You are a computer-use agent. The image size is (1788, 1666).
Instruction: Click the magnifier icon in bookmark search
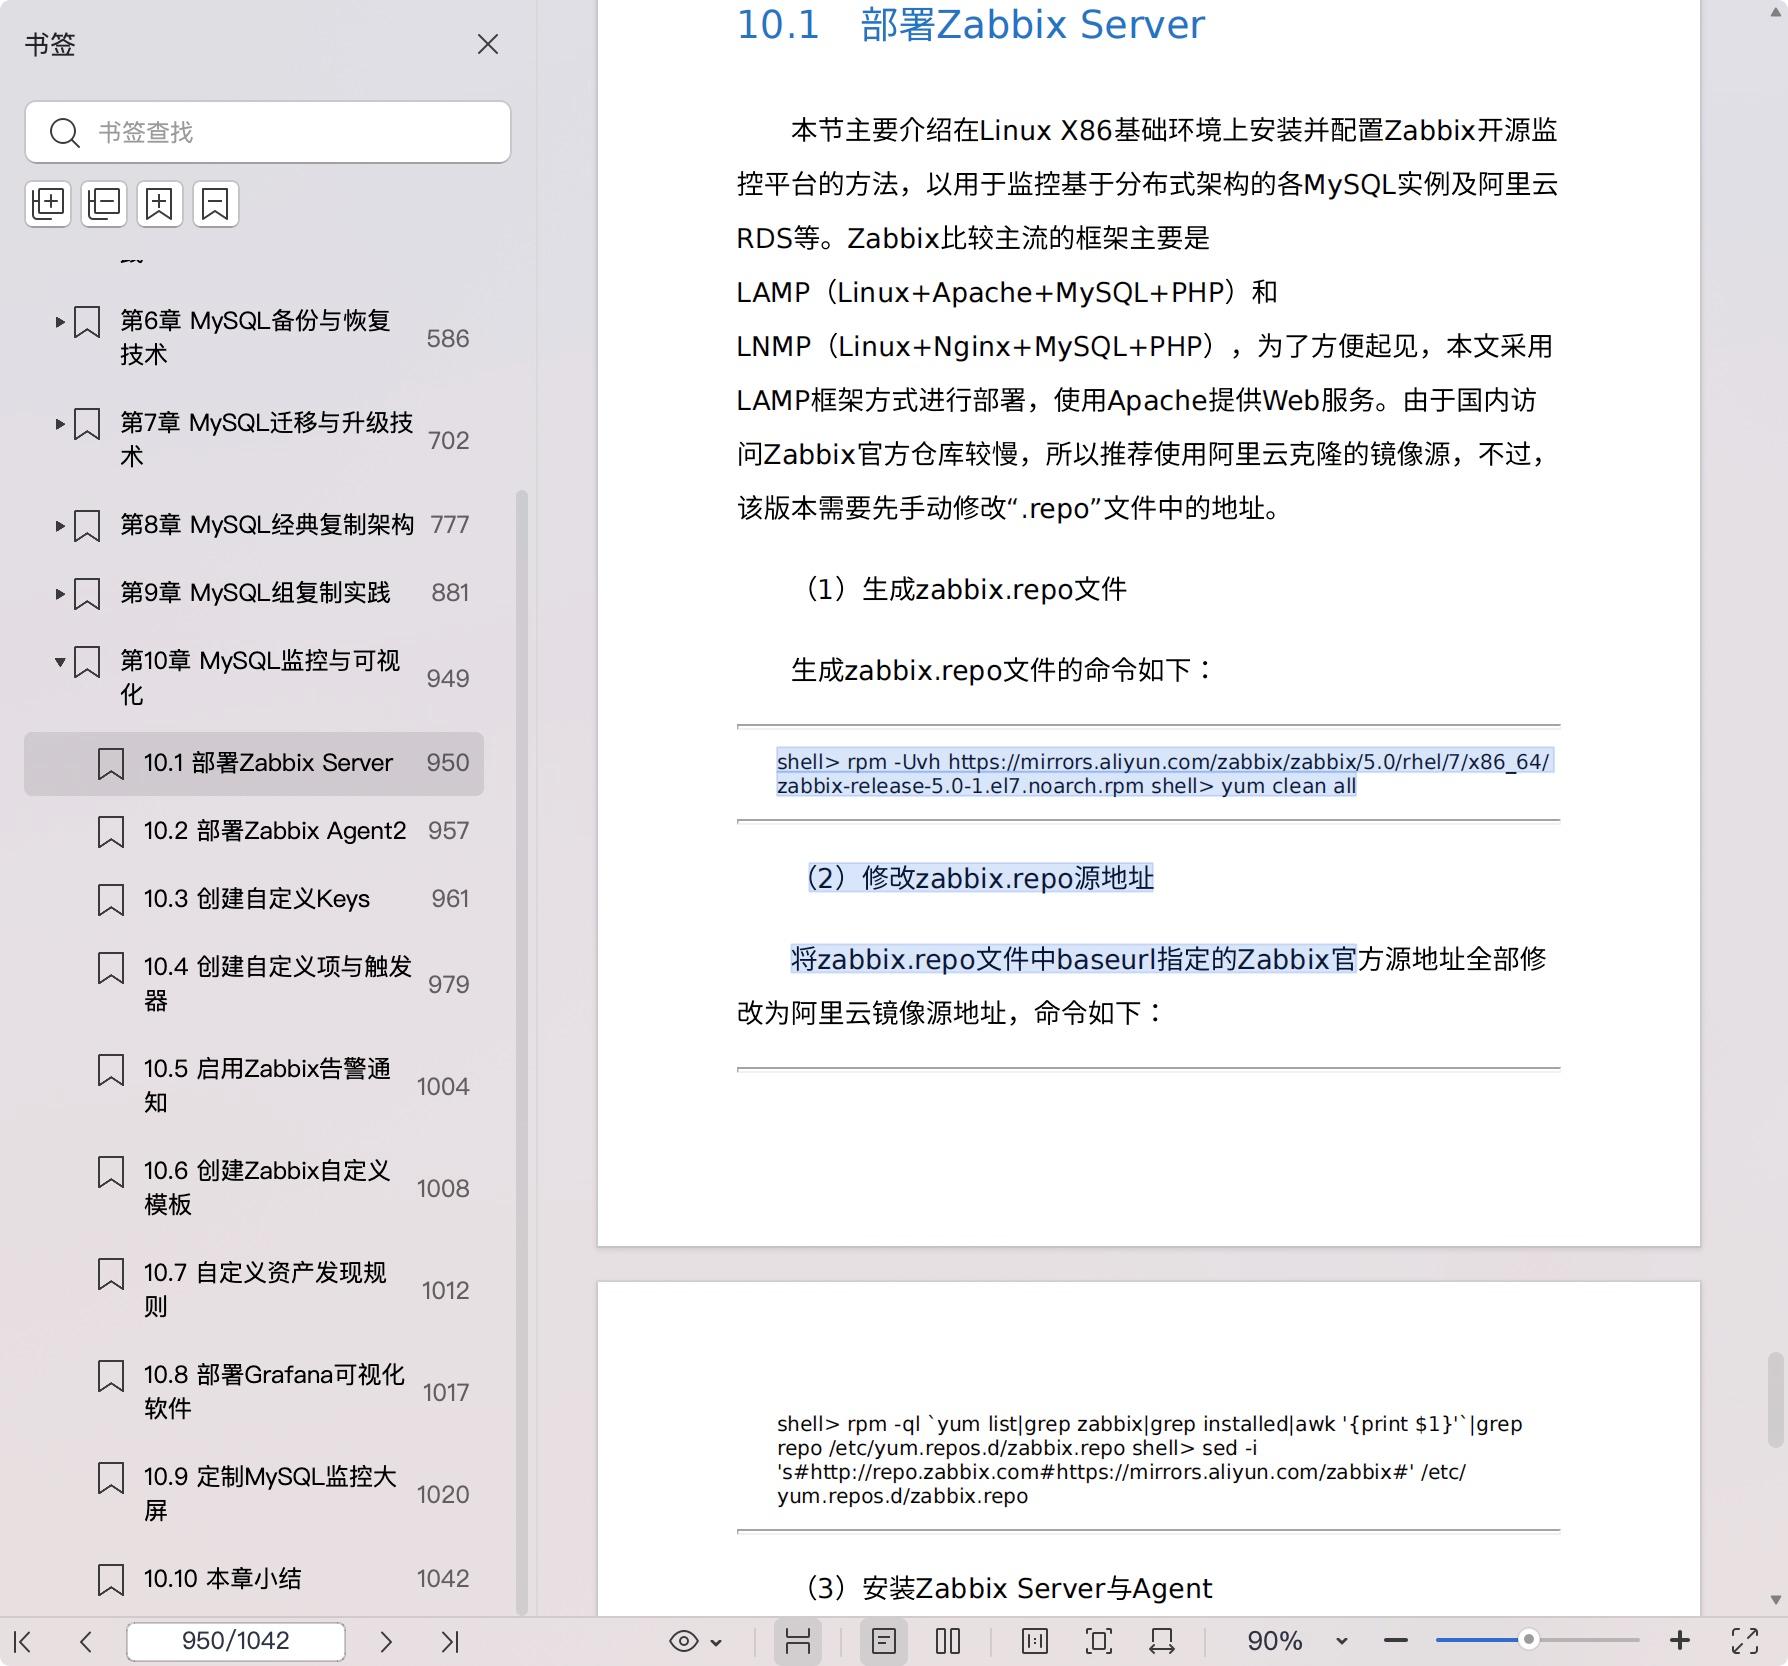pos(65,133)
